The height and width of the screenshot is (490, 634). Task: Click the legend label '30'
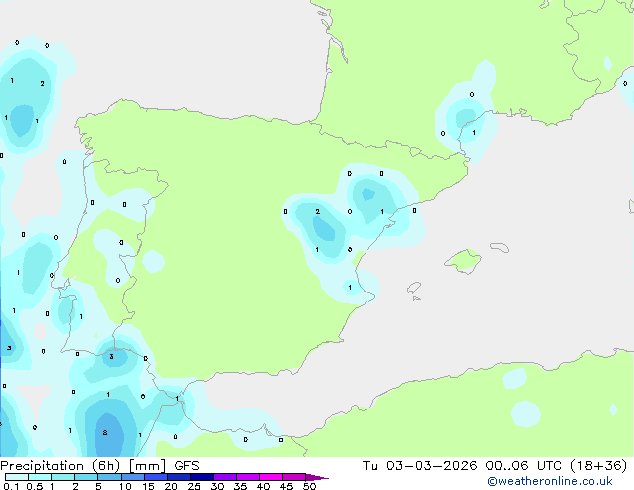217,486
